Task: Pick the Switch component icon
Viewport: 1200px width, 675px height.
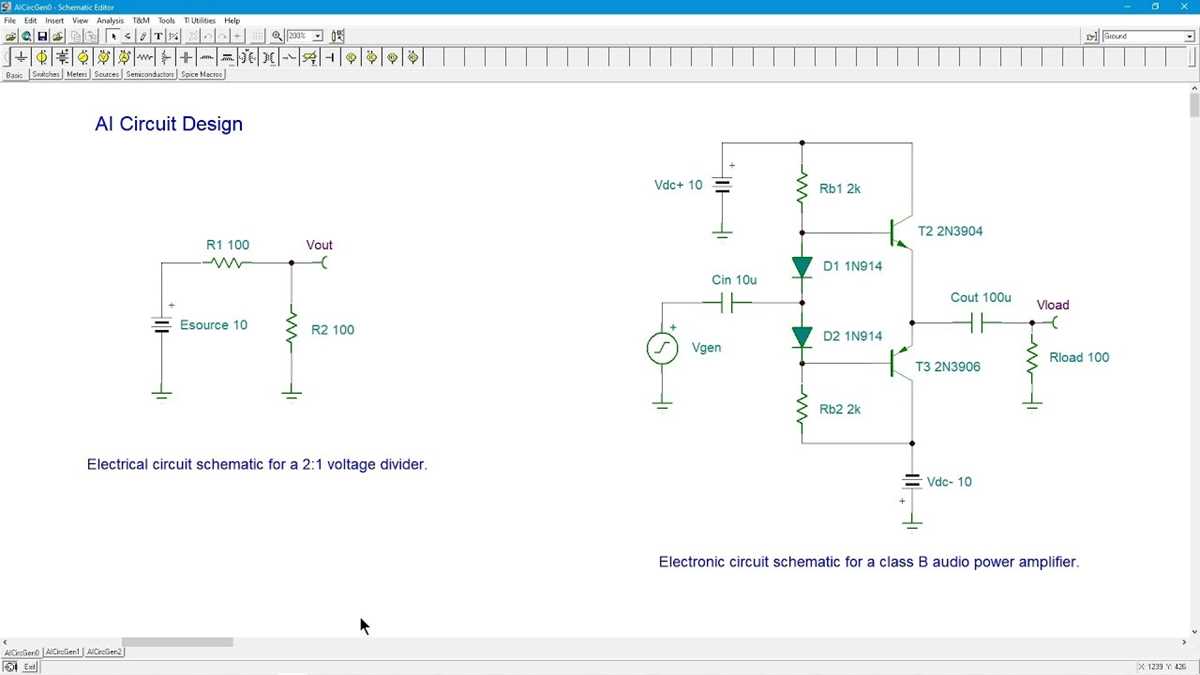Action: click(288, 57)
